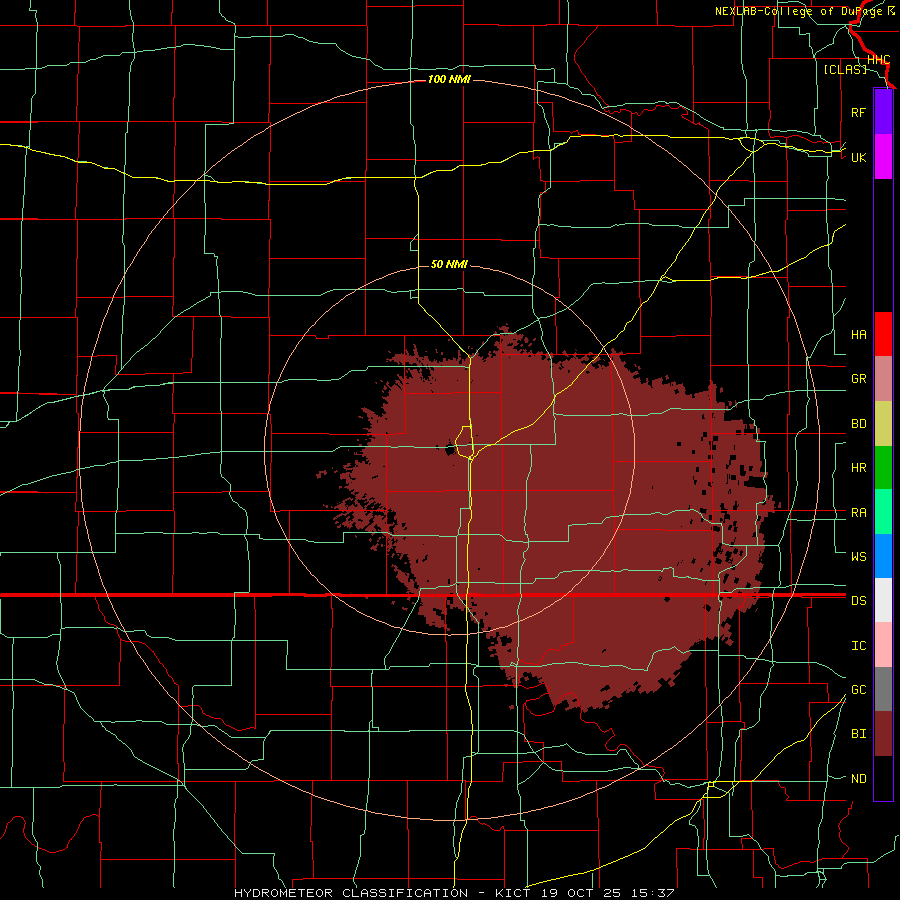The width and height of the screenshot is (900, 900).
Task: Click the GC legend label
Action: 858,690
